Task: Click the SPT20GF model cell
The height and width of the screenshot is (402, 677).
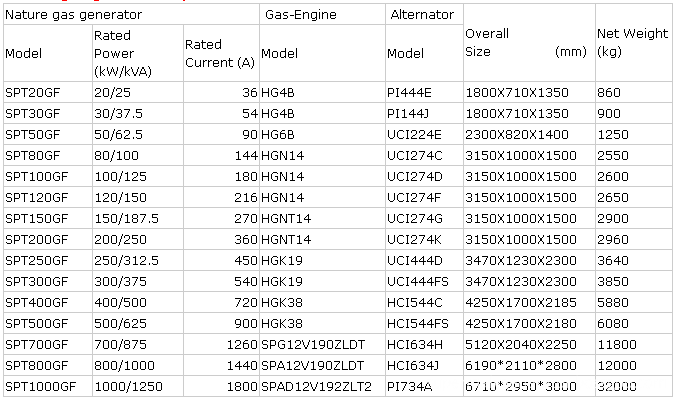Action: coord(48,92)
